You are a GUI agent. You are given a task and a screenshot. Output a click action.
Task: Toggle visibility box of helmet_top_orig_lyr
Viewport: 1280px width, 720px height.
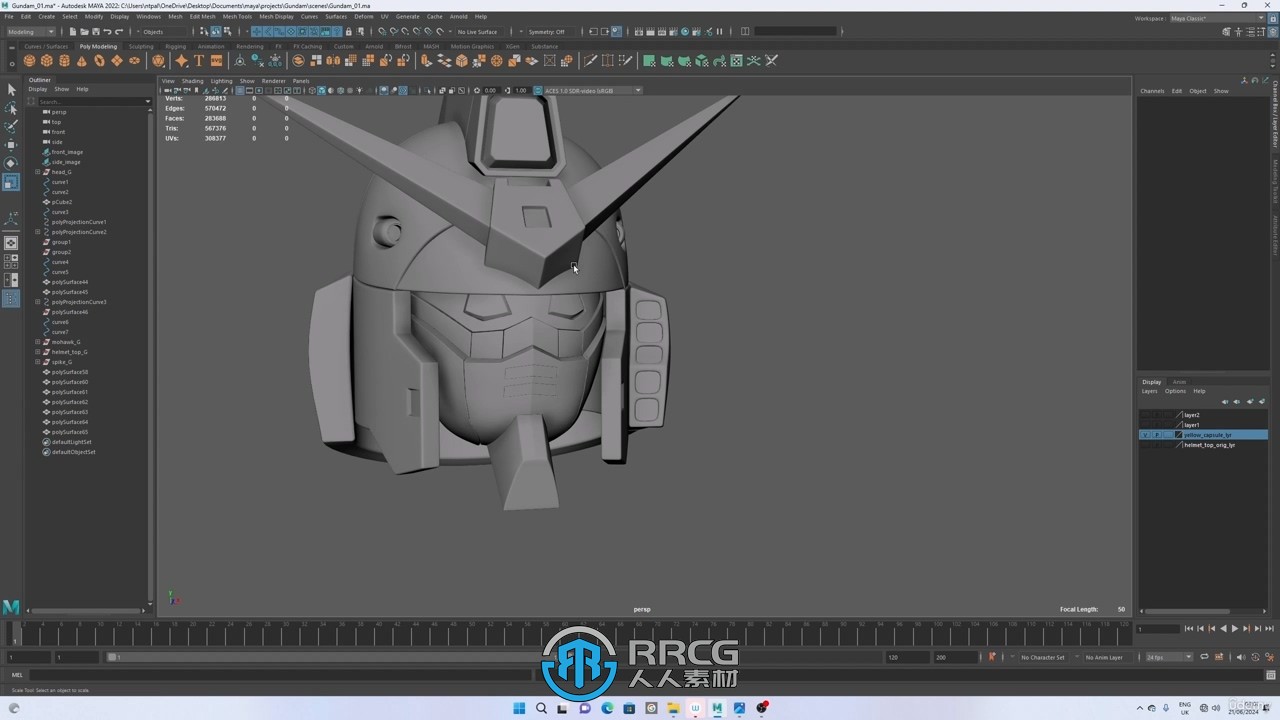pyautogui.click(x=1145, y=445)
